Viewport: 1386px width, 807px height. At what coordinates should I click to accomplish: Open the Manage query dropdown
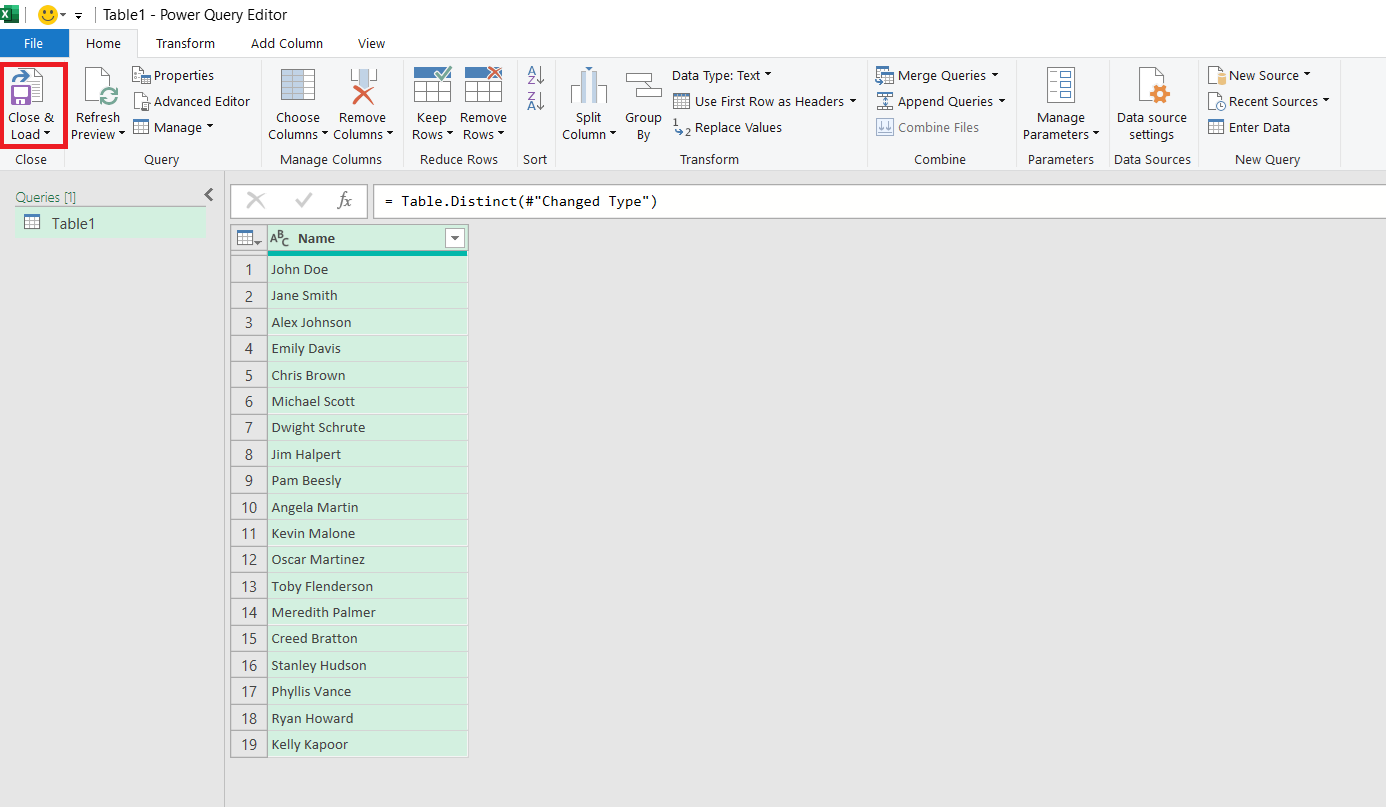click(173, 127)
